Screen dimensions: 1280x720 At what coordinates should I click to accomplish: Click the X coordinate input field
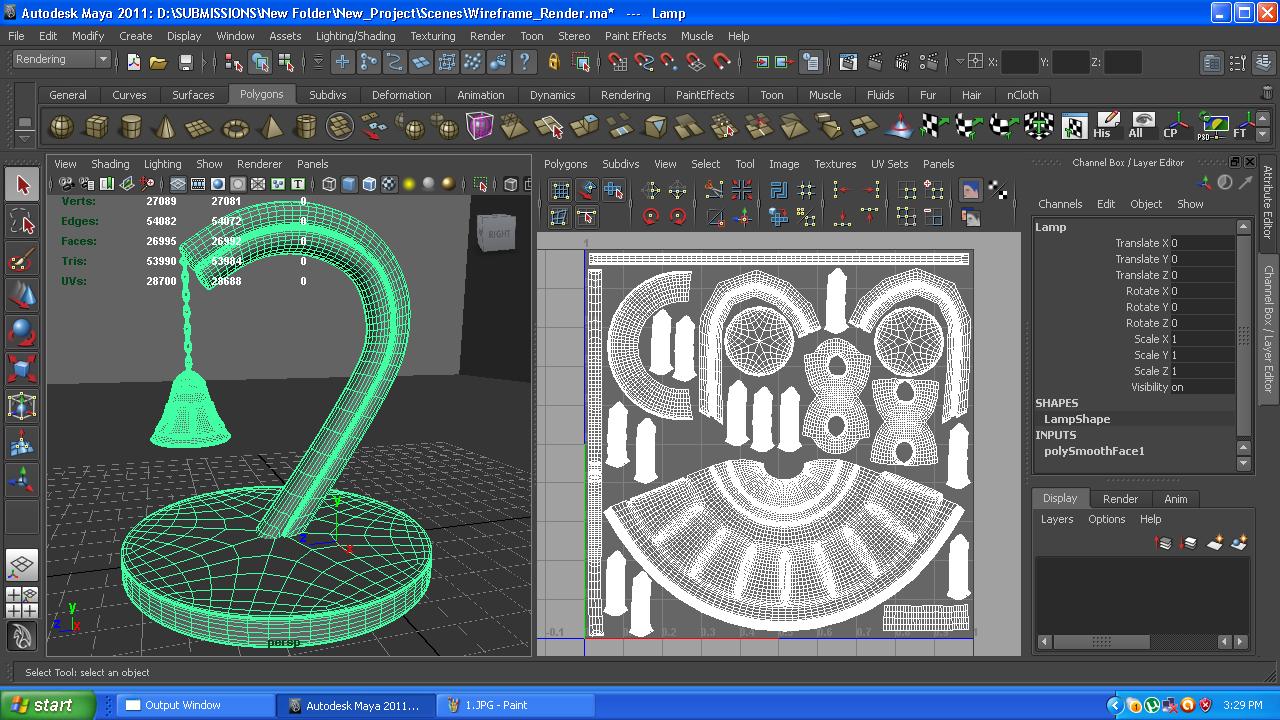coord(1019,62)
